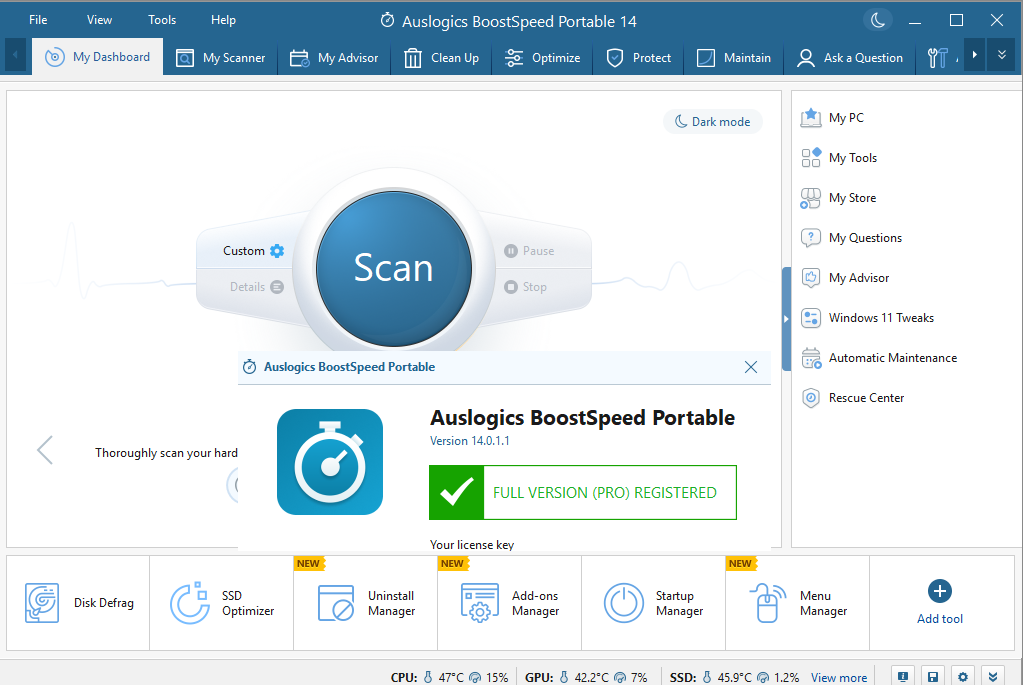Viewport: 1023px width, 685px height.
Task: Click the Full Version Registered badge
Action: tap(583, 493)
